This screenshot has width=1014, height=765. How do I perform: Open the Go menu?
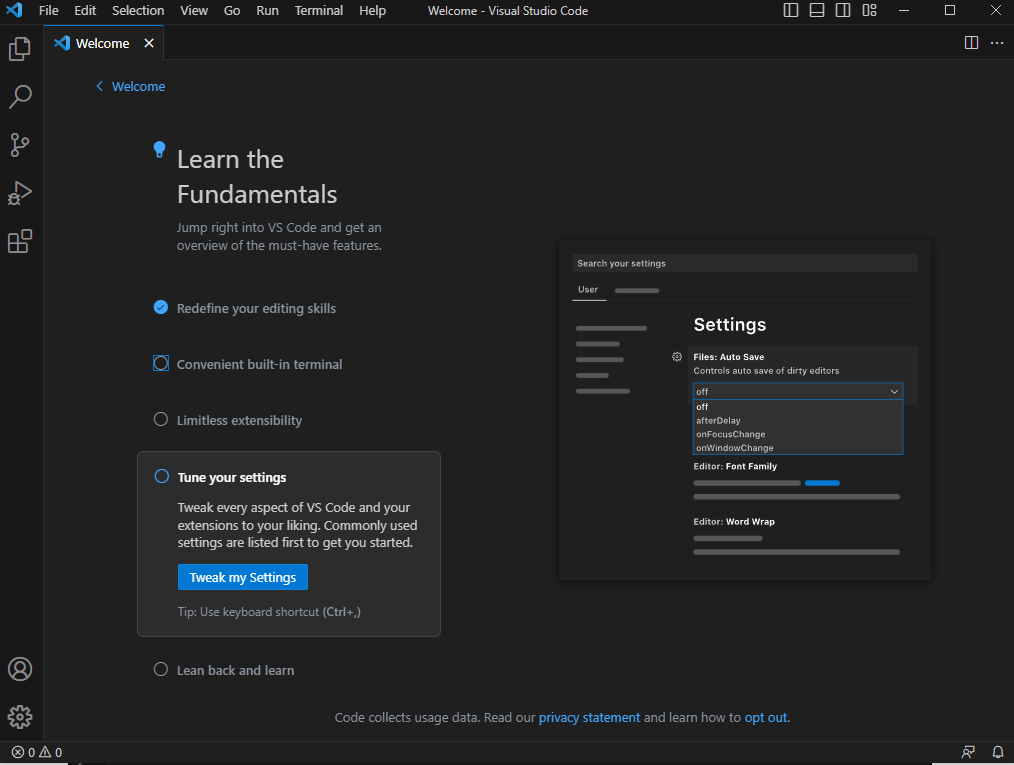click(x=232, y=10)
